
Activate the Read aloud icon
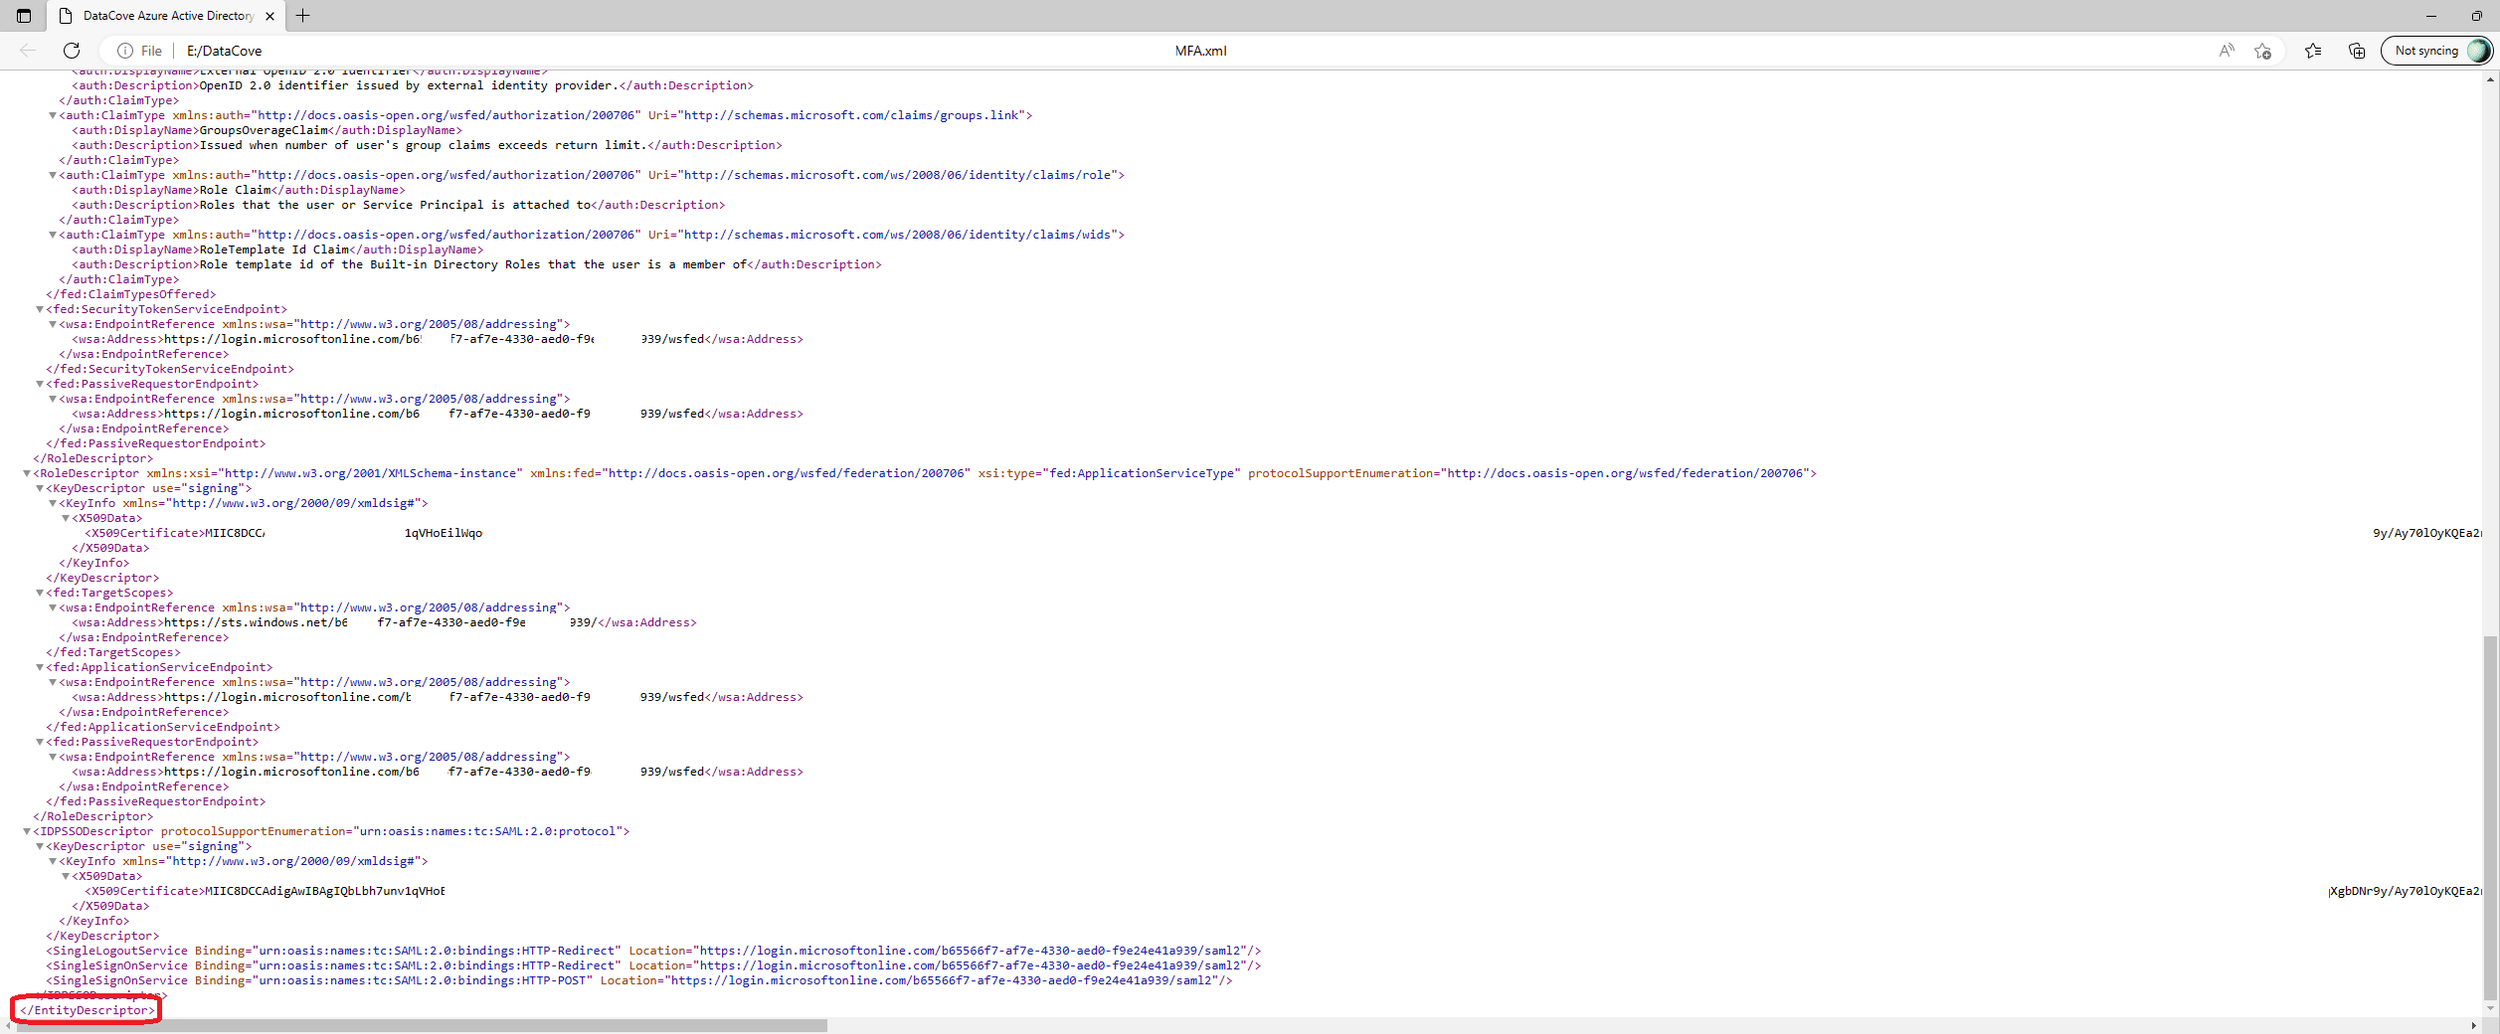click(2226, 51)
